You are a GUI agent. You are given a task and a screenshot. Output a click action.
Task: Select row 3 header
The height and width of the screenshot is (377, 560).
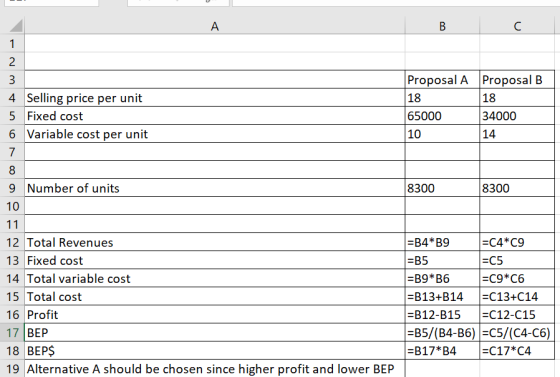(12, 80)
